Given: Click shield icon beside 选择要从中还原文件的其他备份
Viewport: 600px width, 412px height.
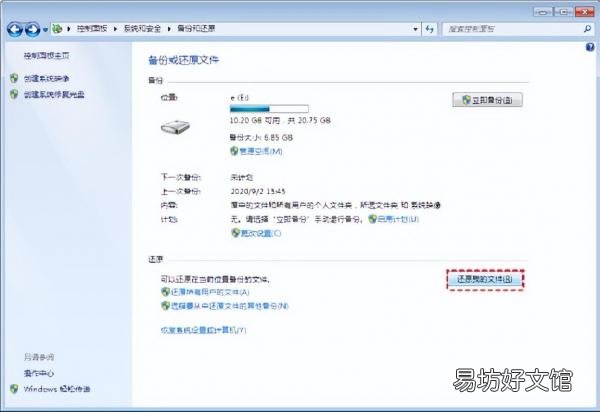Looking at the screenshot, I should [x=165, y=306].
